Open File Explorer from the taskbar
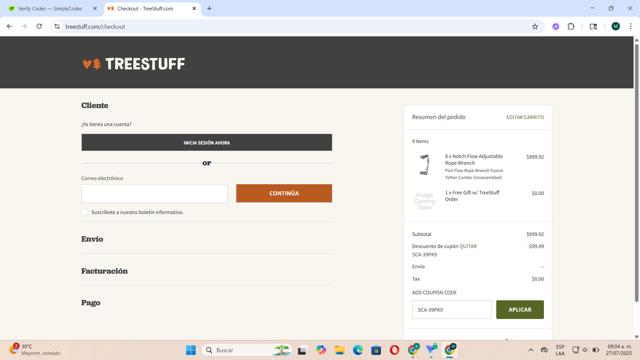This screenshot has height=360, width=640. (x=339, y=350)
